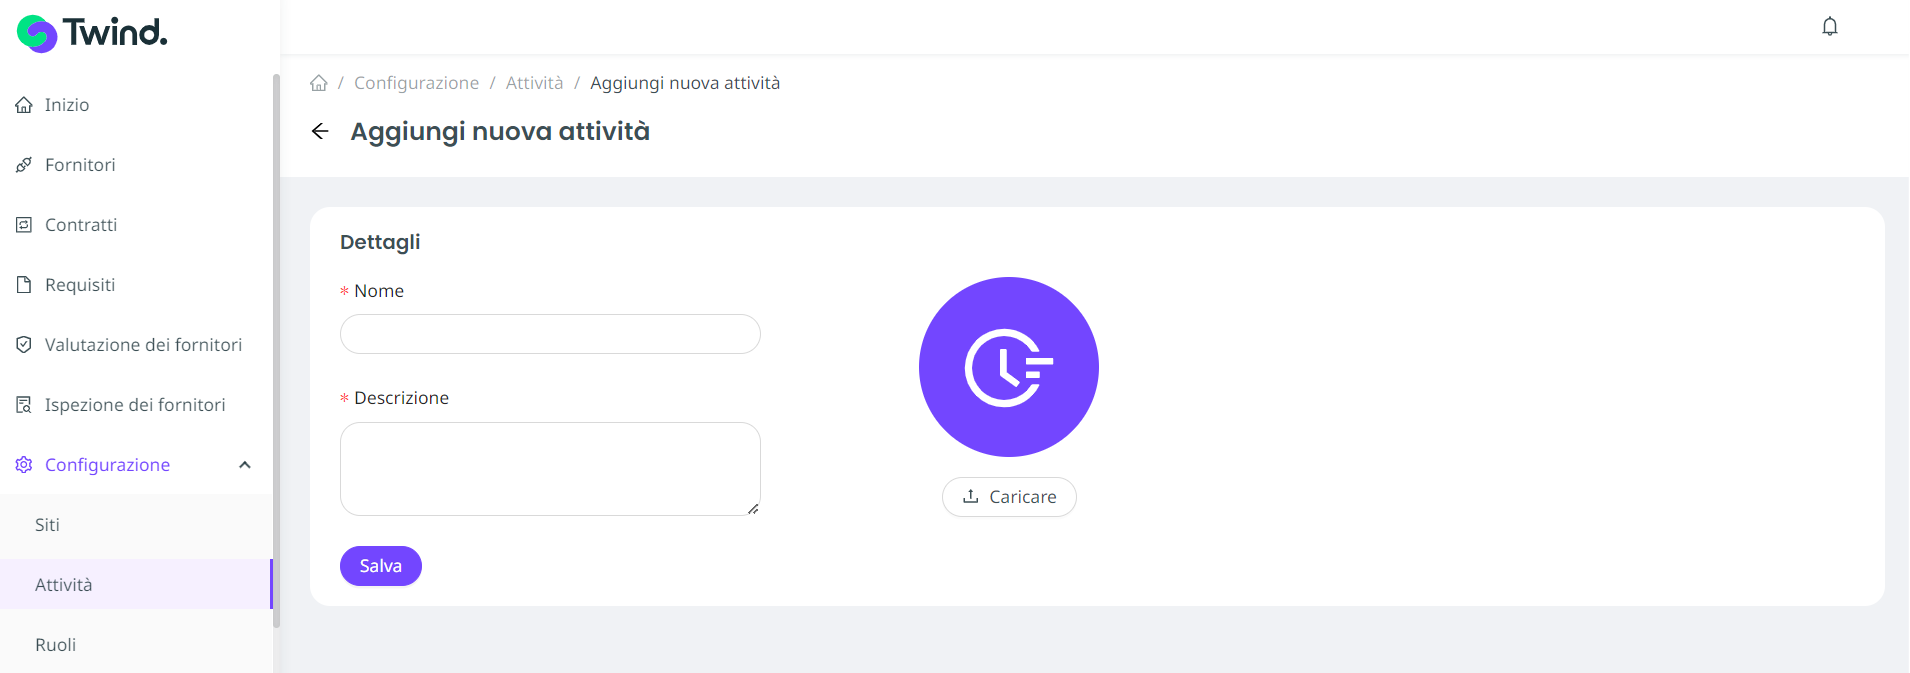Click the 'Descrizione' field label

click(x=401, y=398)
